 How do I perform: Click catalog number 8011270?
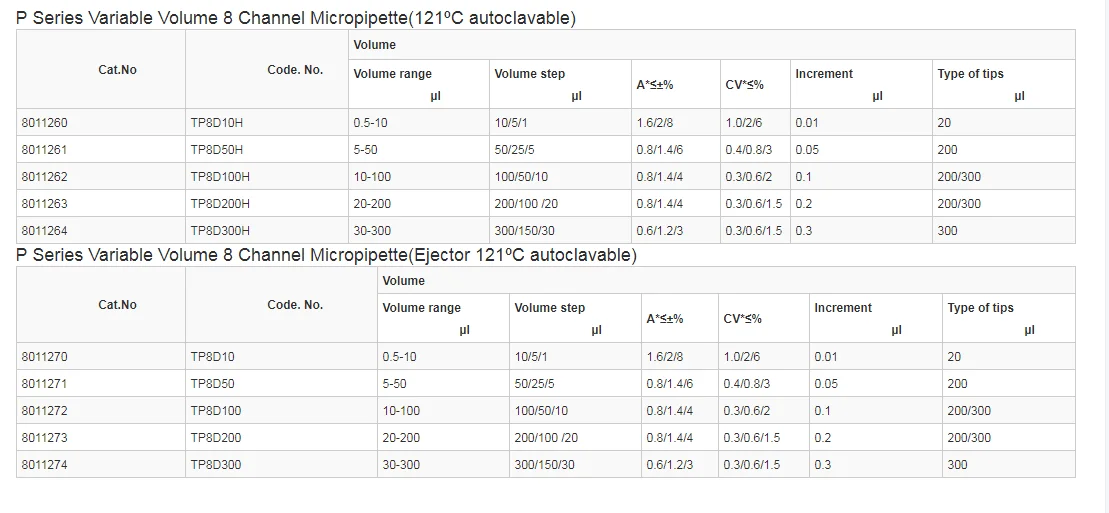click(44, 357)
